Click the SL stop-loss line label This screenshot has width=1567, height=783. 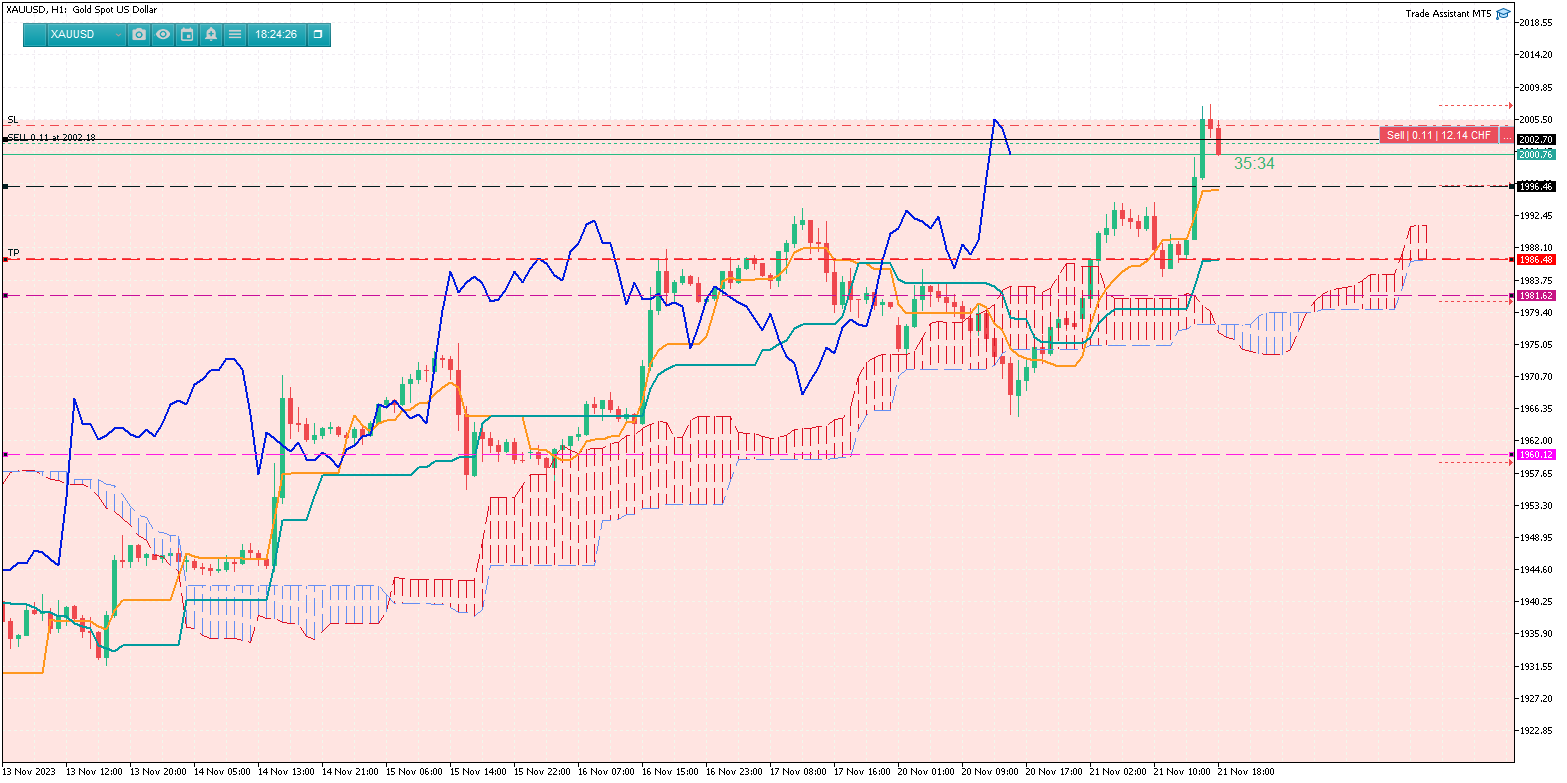13,120
